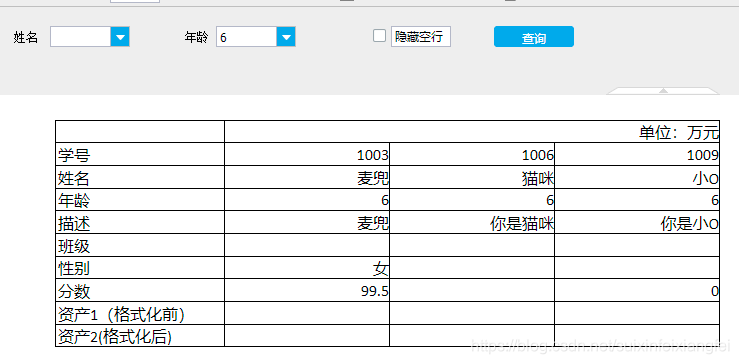Viewport: 739px width, 364px height.
Task: Select the 班级 row label
Action: point(140,245)
